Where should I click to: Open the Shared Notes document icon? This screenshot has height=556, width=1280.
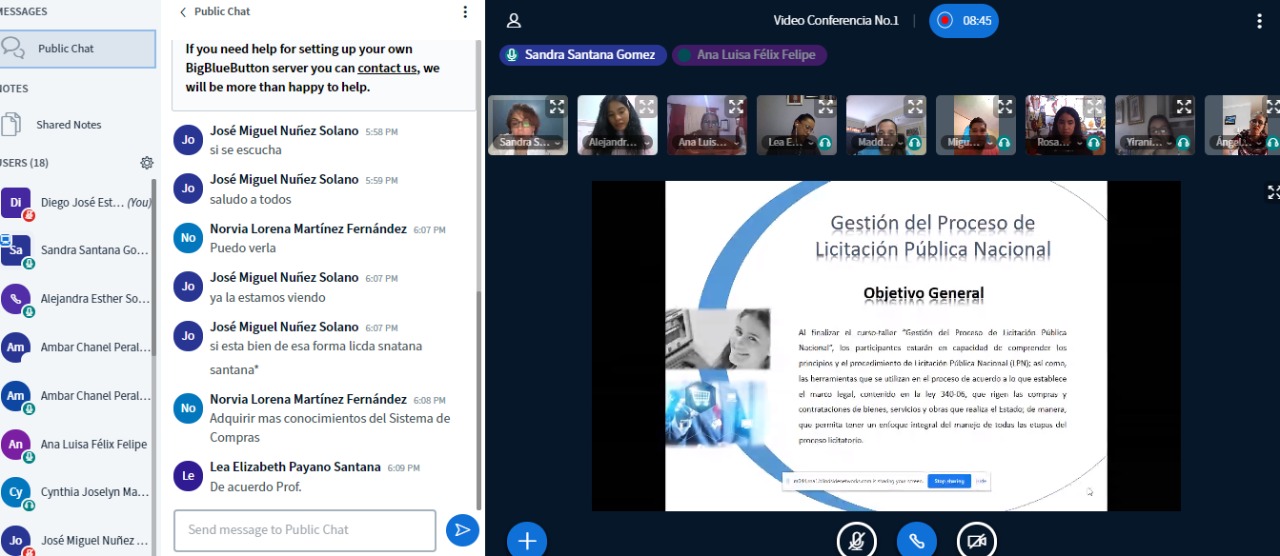pos(11,124)
